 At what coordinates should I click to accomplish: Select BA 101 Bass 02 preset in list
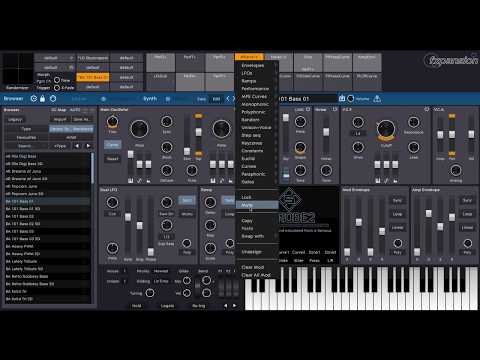47,216
